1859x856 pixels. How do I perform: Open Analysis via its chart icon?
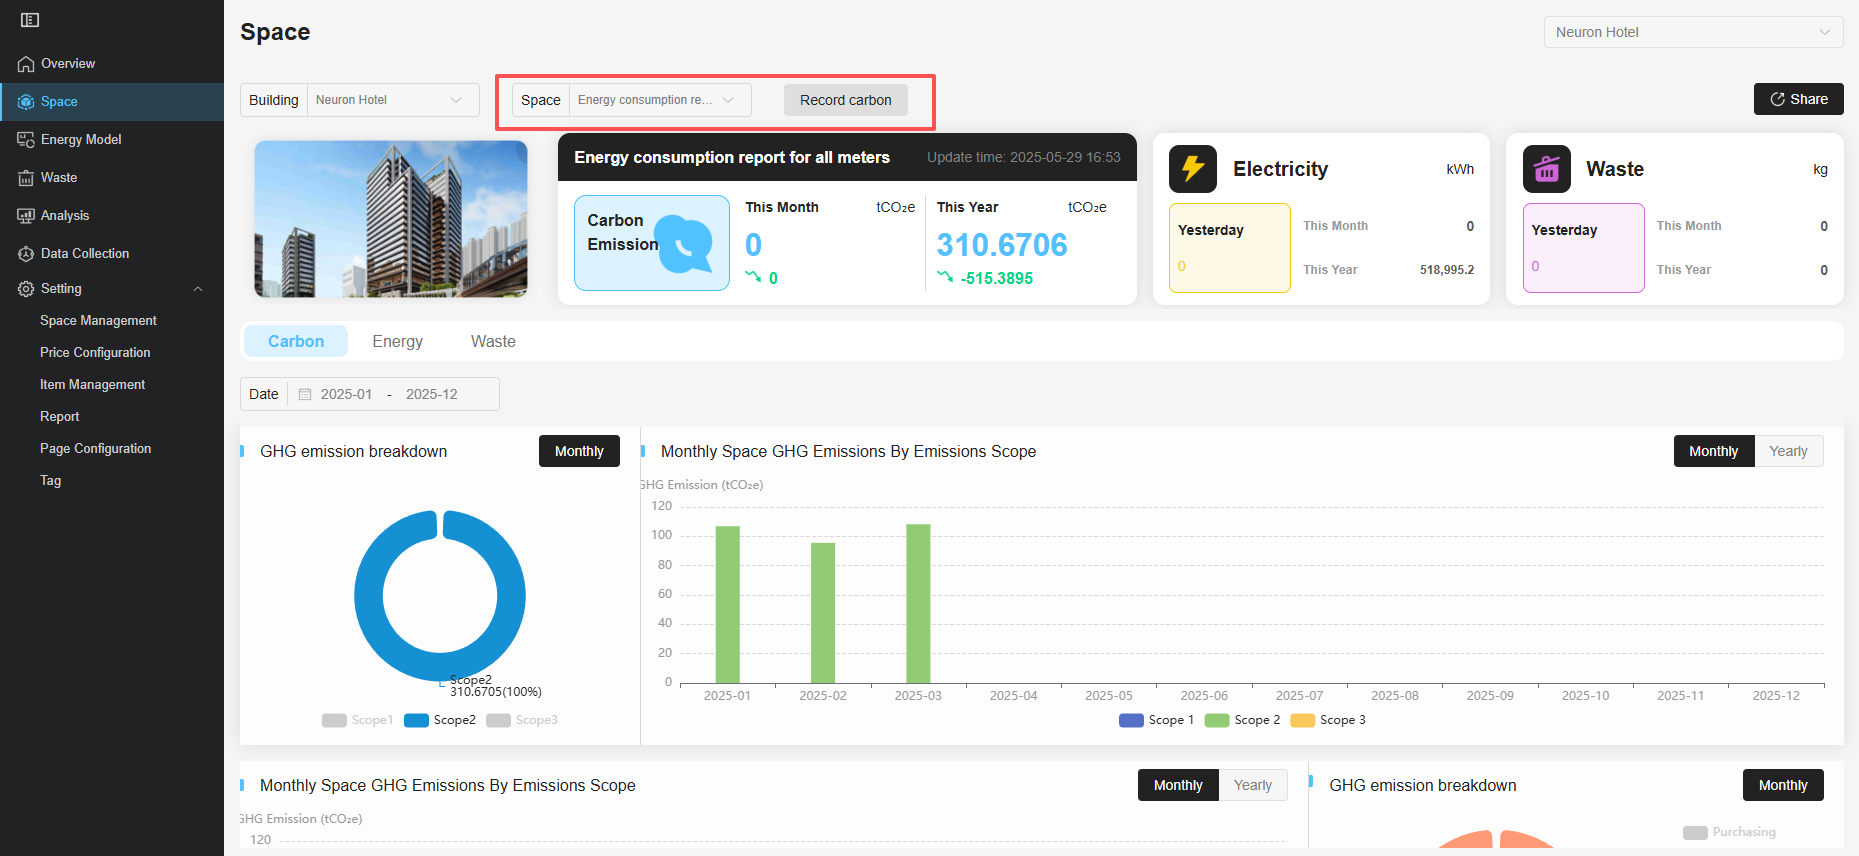click(x=26, y=216)
